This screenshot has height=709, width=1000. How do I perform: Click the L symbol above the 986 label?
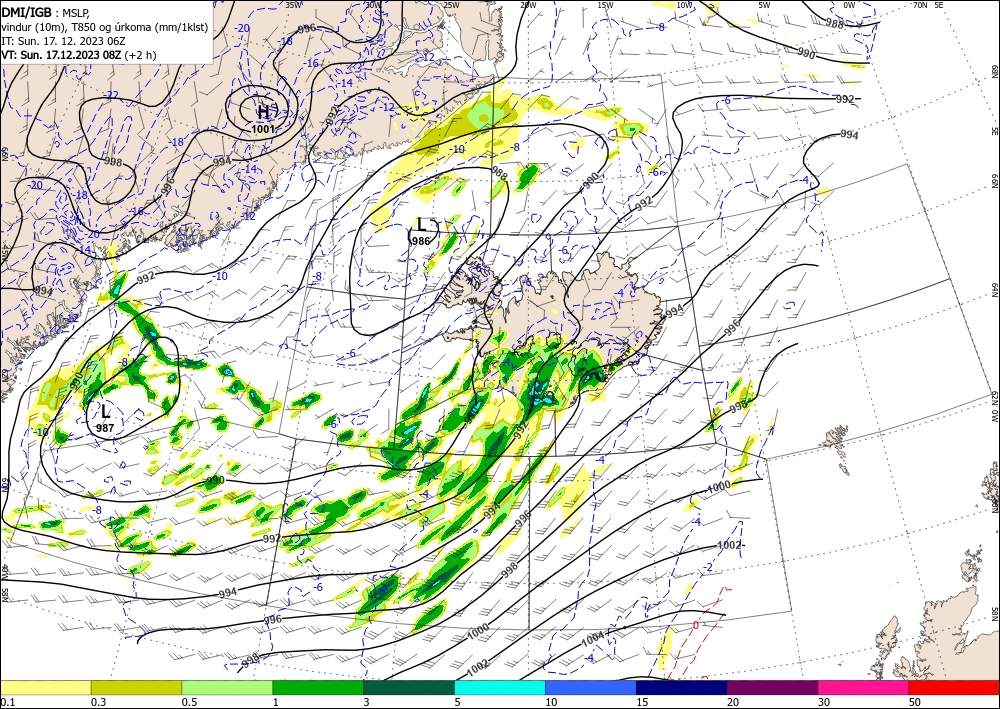(x=422, y=224)
